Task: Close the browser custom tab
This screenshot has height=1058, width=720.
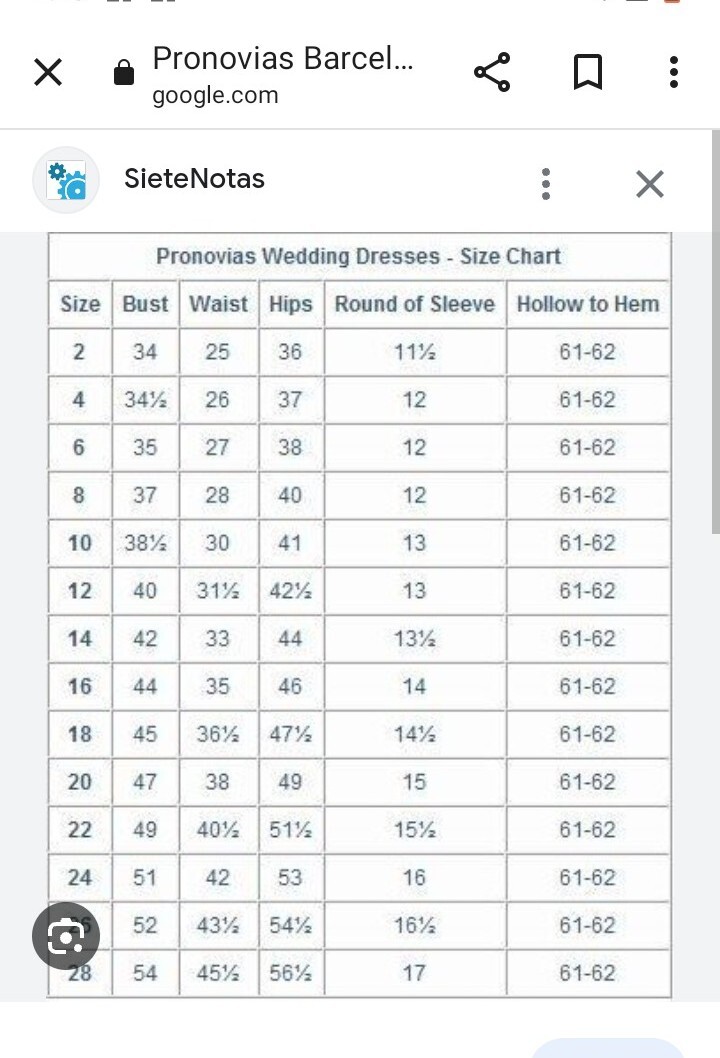Action: coord(48,72)
